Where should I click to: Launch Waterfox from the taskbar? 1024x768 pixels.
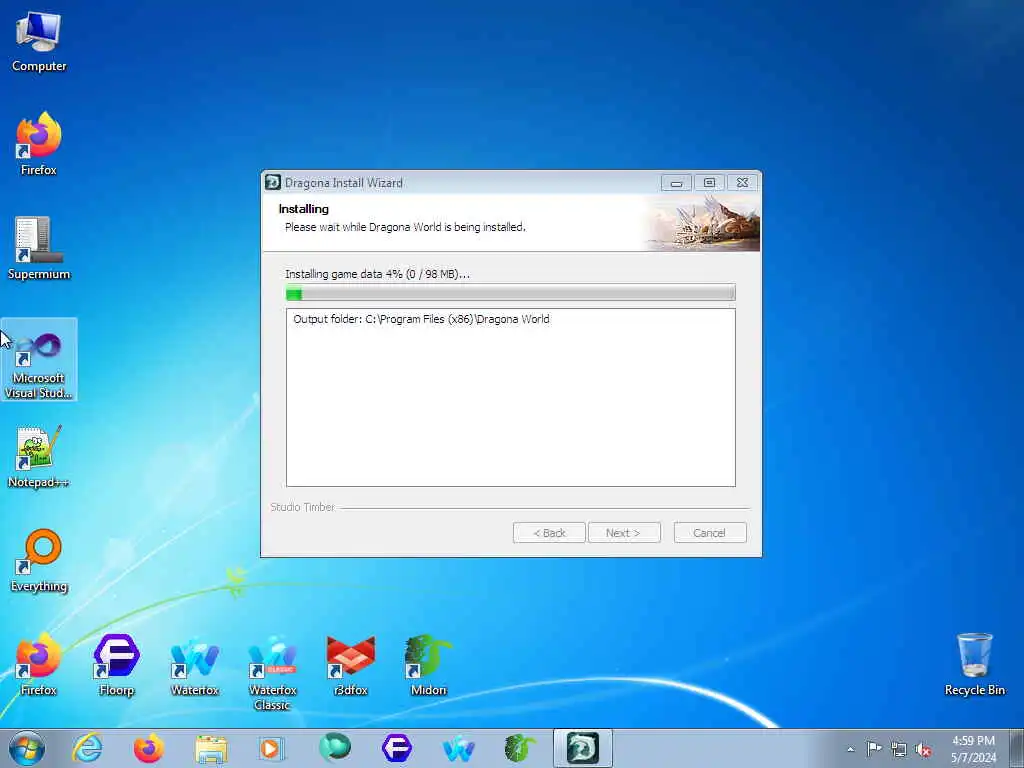point(458,748)
